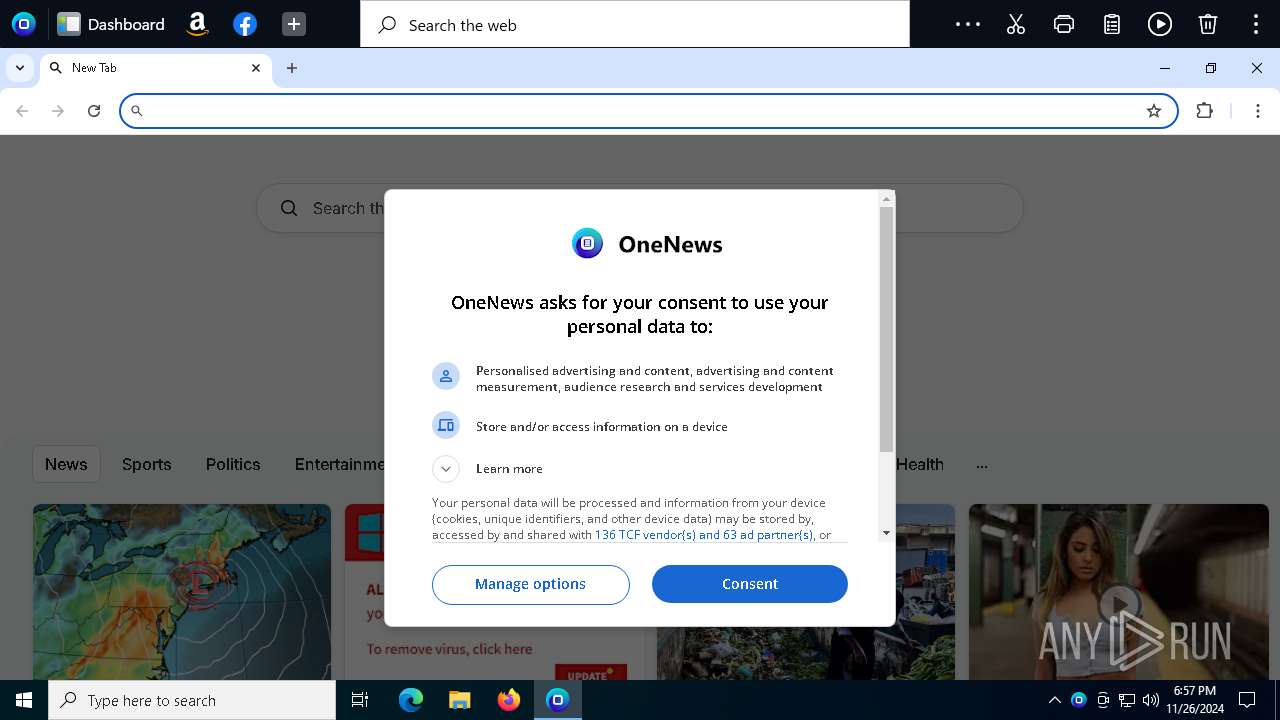This screenshot has width=1280, height=720.
Task: Reload the current page
Action: tap(94, 111)
